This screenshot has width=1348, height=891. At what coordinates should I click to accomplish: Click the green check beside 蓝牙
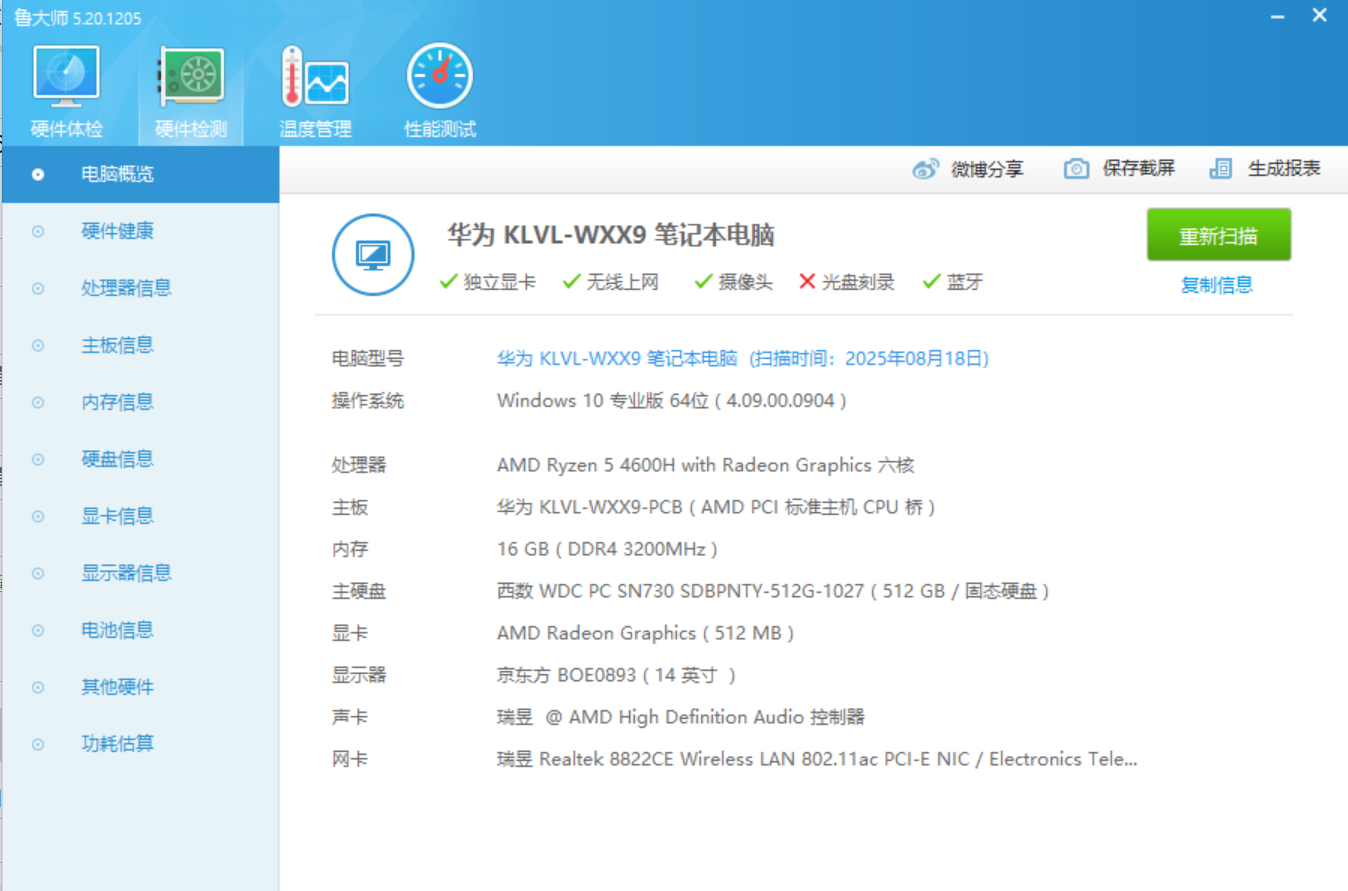[x=932, y=282]
